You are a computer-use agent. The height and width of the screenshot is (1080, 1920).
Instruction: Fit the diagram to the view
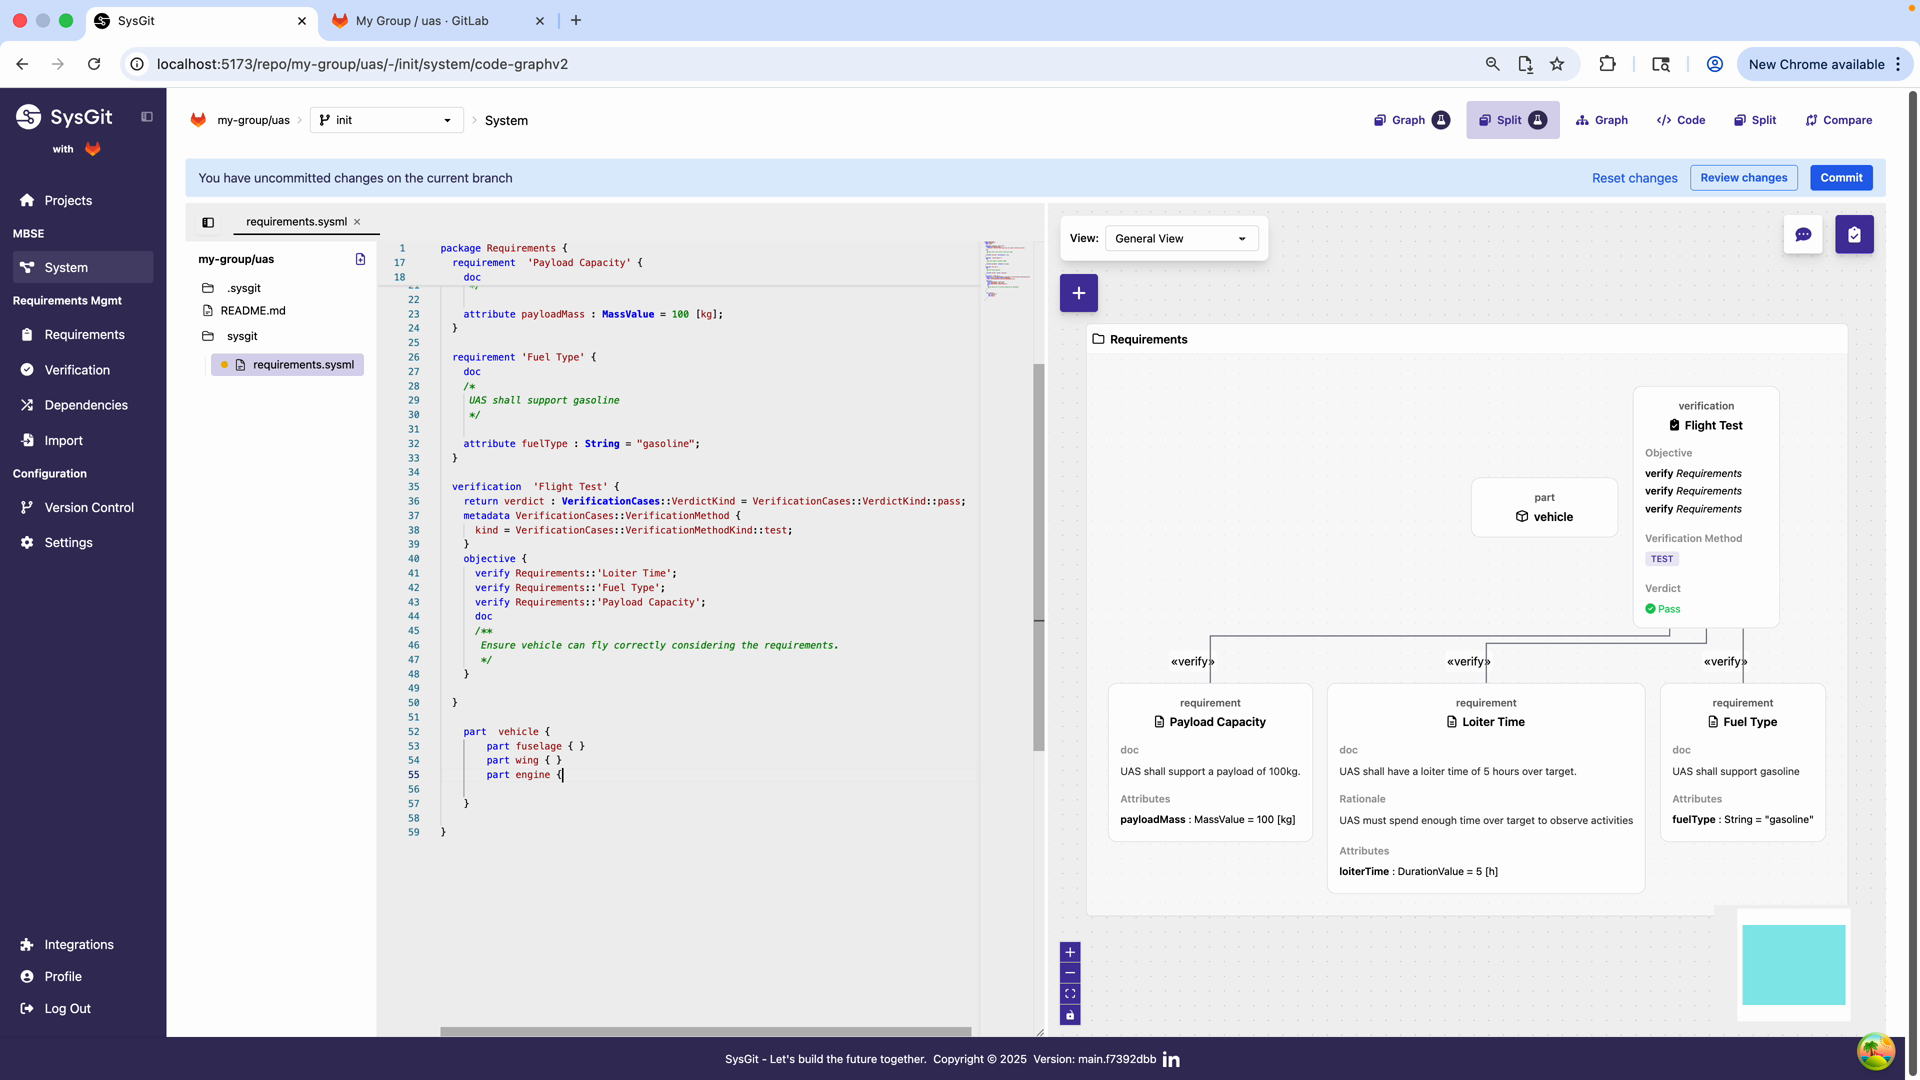1070,994
